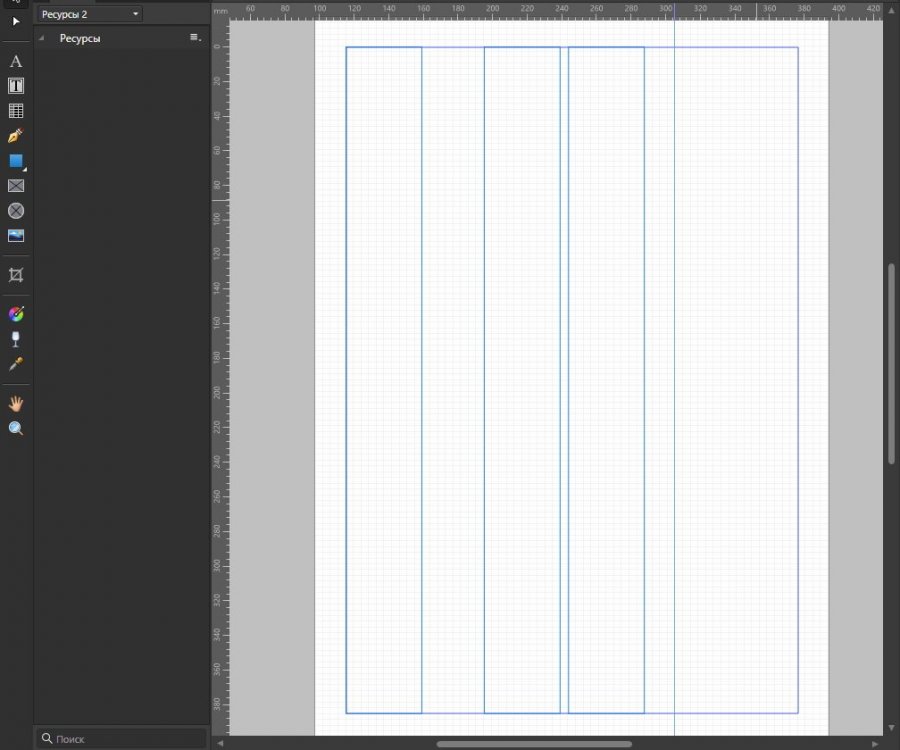This screenshot has height=750, width=900.
Task: Select the Place Image tool
Action: 16,236
